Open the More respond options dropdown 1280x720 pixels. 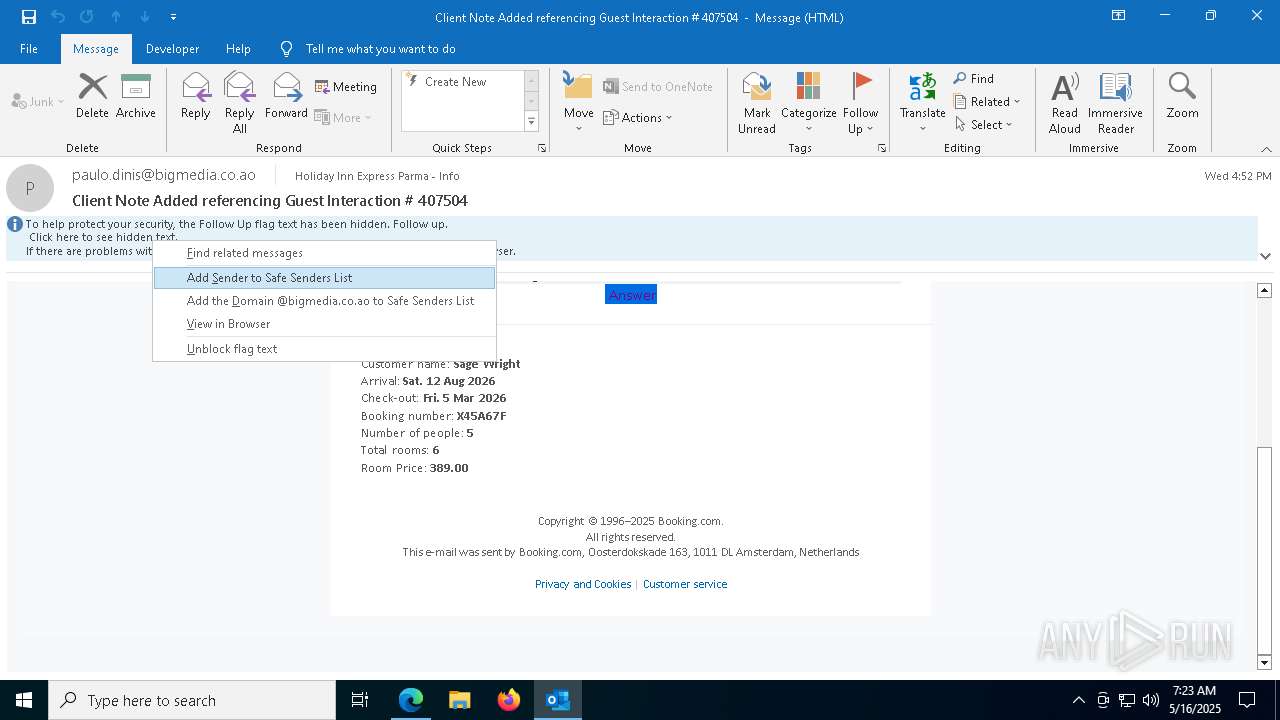[x=344, y=118]
